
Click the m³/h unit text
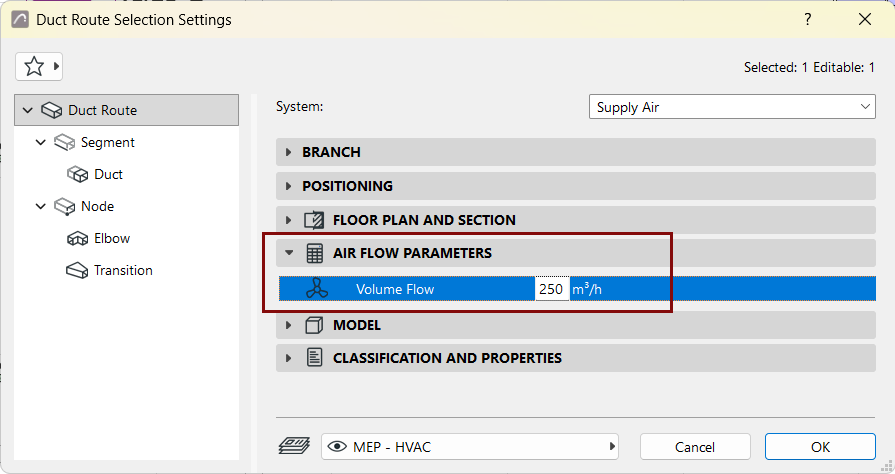tap(587, 289)
